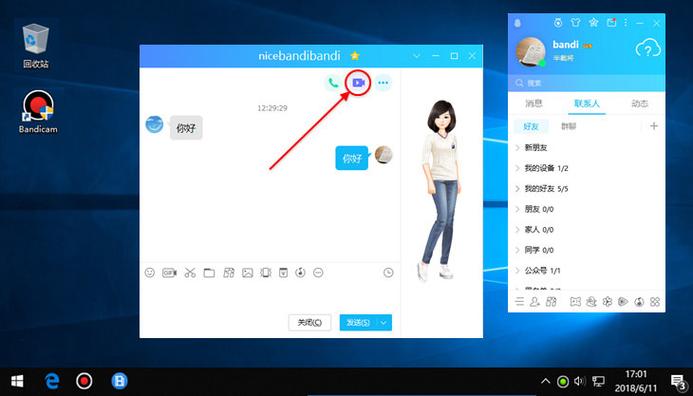The height and width of the screenshot is (396, 693).
Task: Open the QQ game controller icon
Action: pyautogui.click(x=575, y=301)
